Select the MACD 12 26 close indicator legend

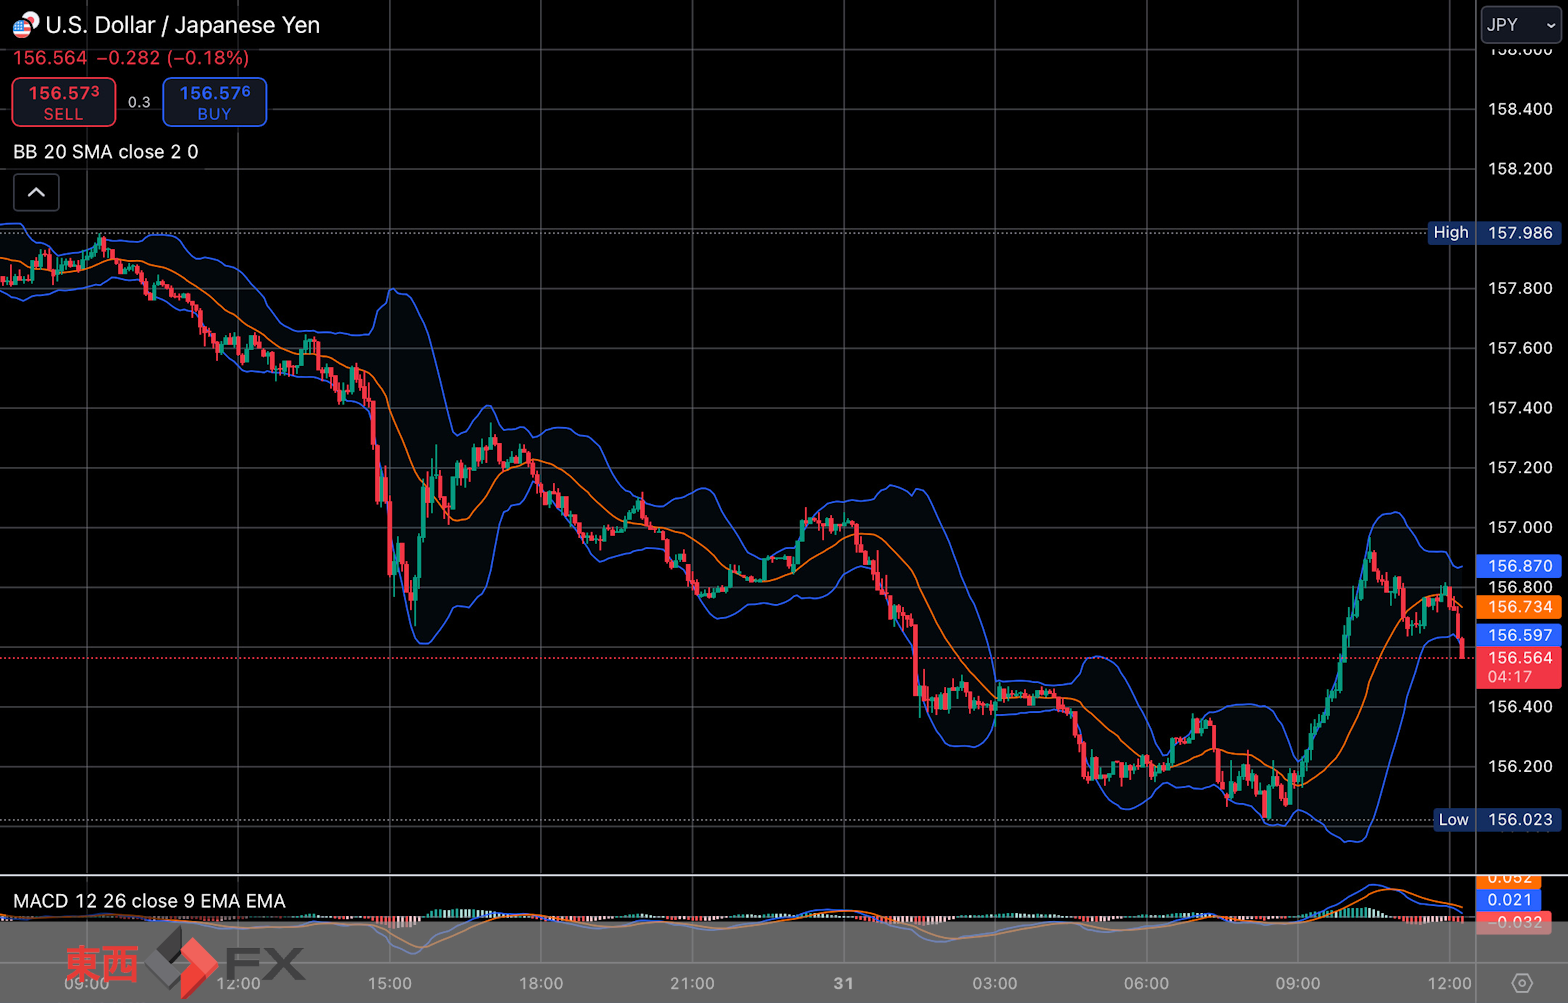(x=149, y=901)
